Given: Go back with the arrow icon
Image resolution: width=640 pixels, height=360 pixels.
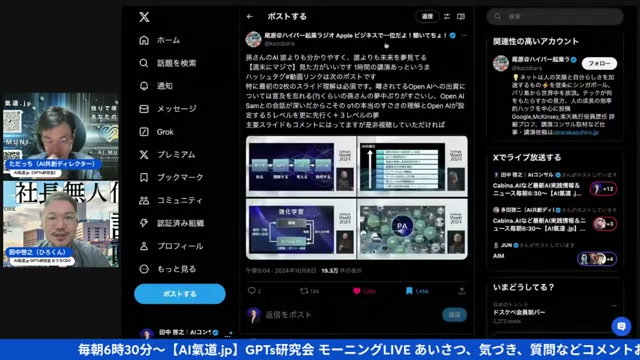Looking at the screenshot, I should tap(250, 17).
